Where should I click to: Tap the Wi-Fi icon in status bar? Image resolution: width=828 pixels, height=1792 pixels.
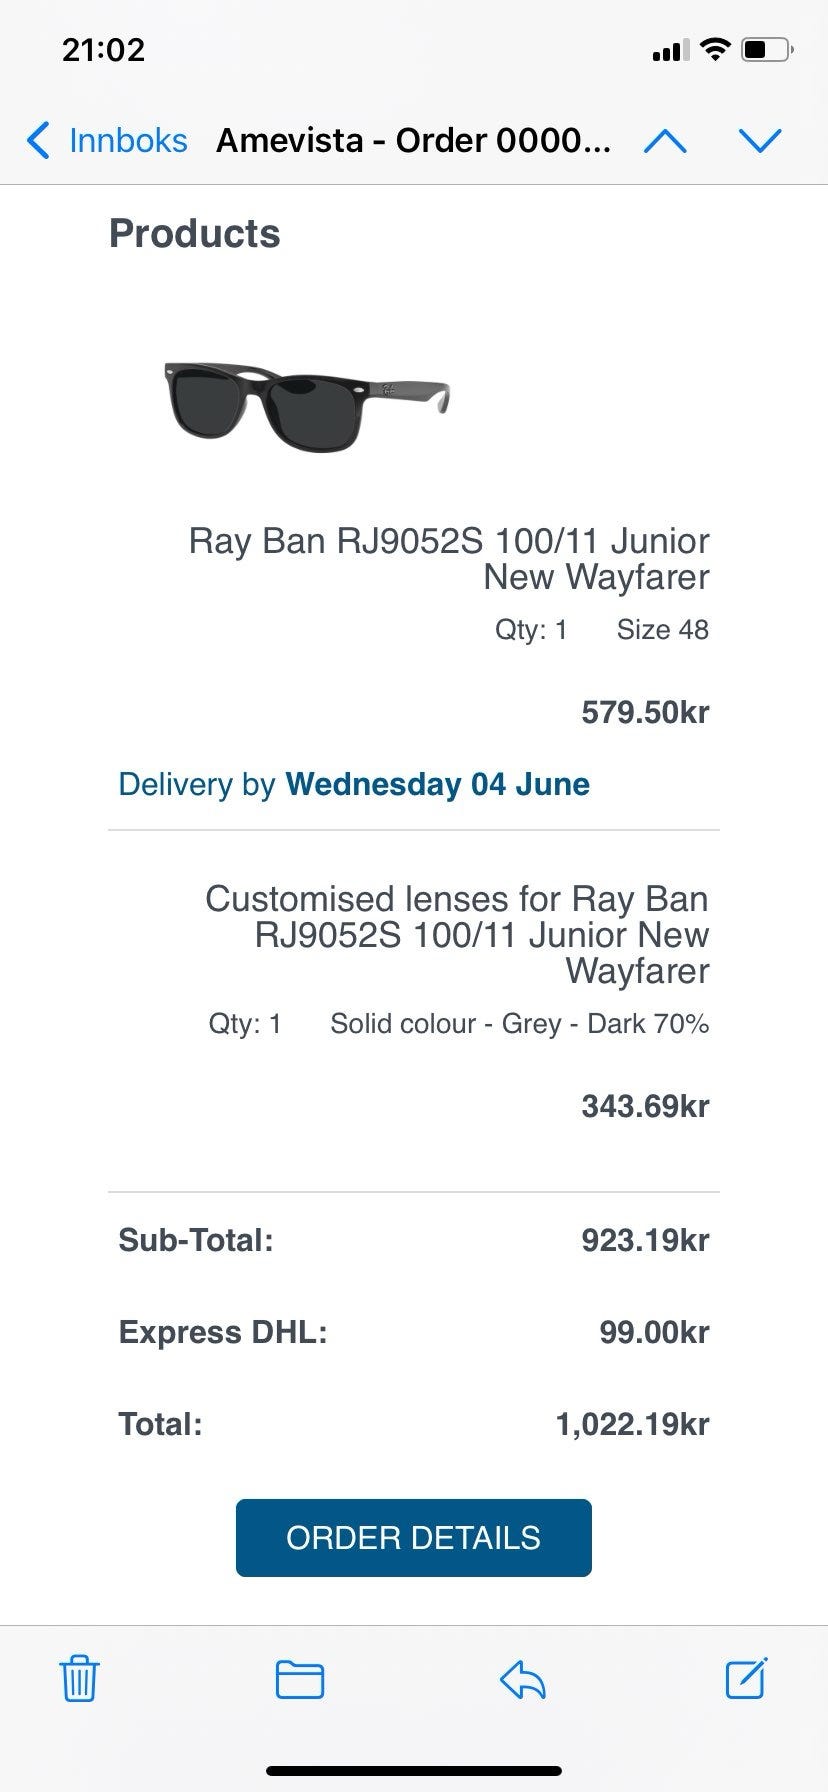click(x=715, y=49)
